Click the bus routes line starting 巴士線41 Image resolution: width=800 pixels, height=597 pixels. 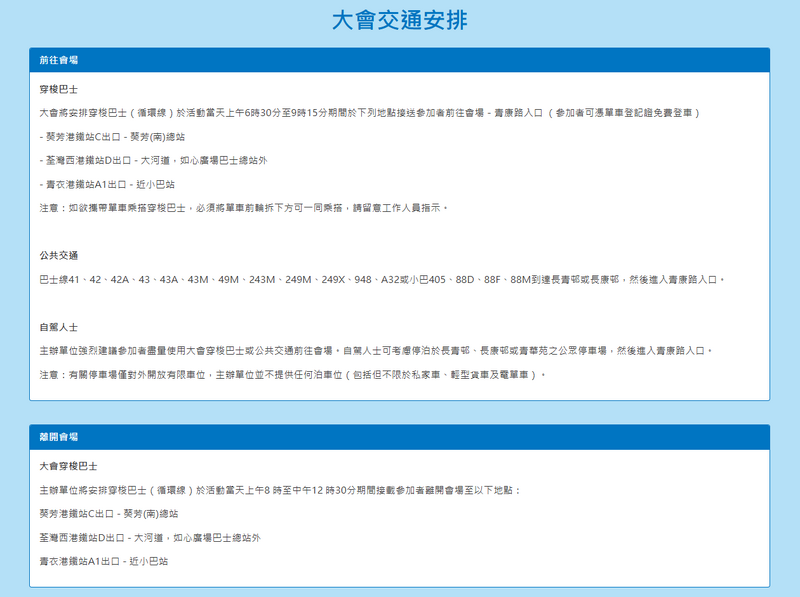[x=381, y=279]
